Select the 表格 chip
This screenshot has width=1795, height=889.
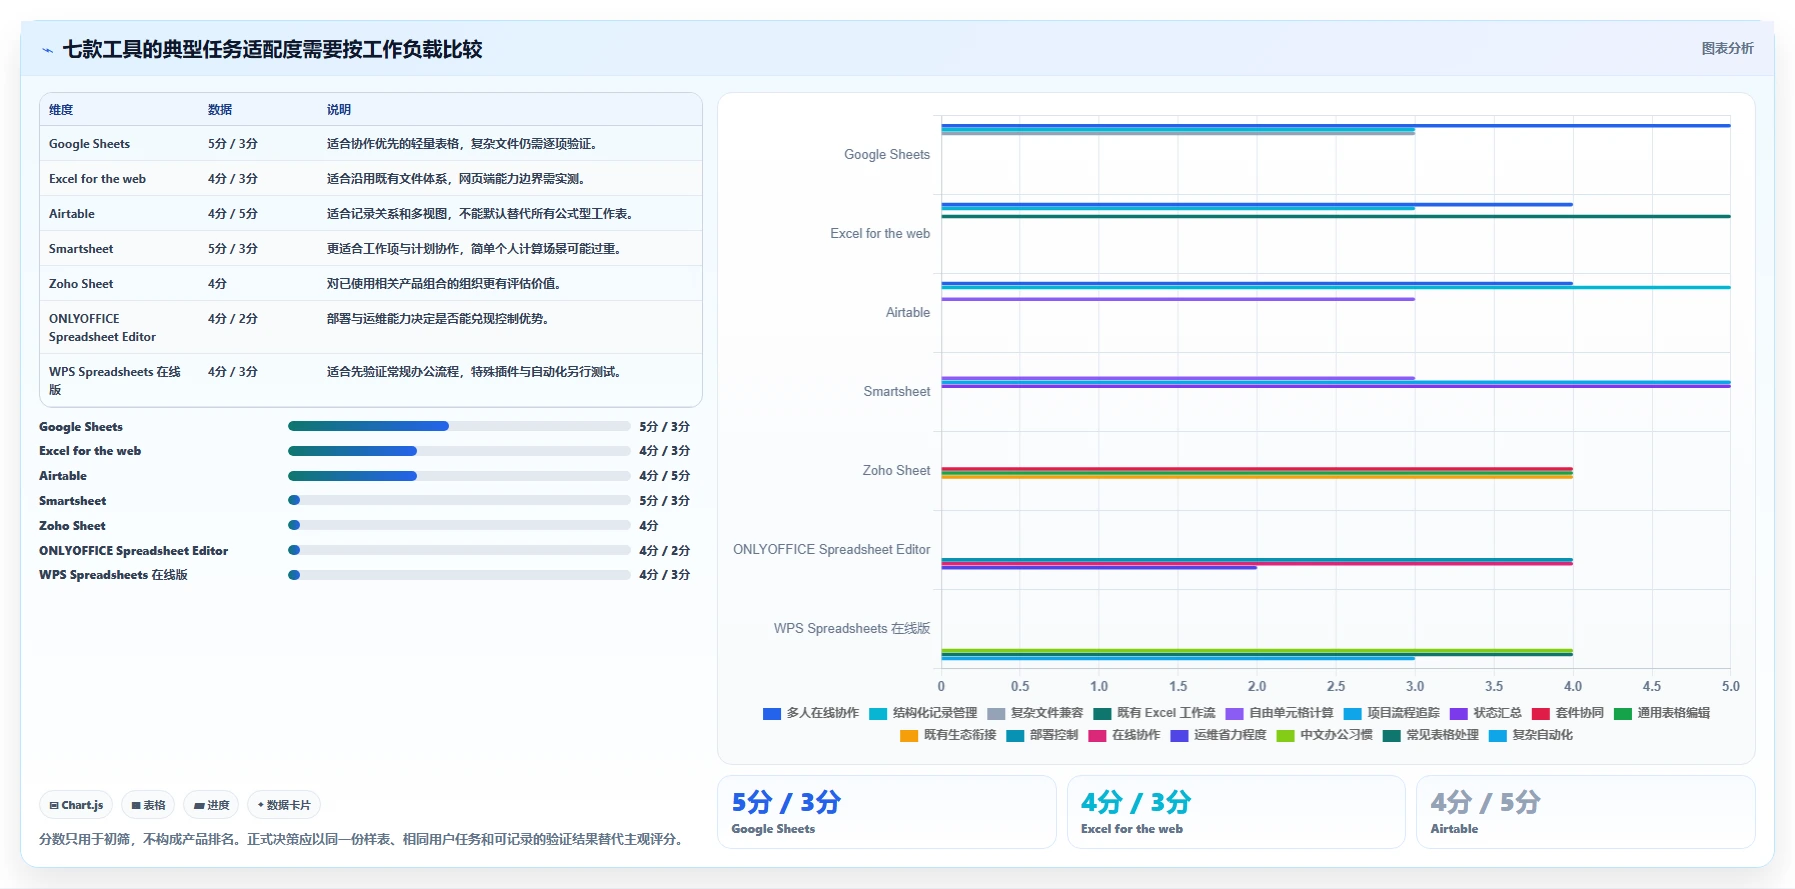point(148,805)
